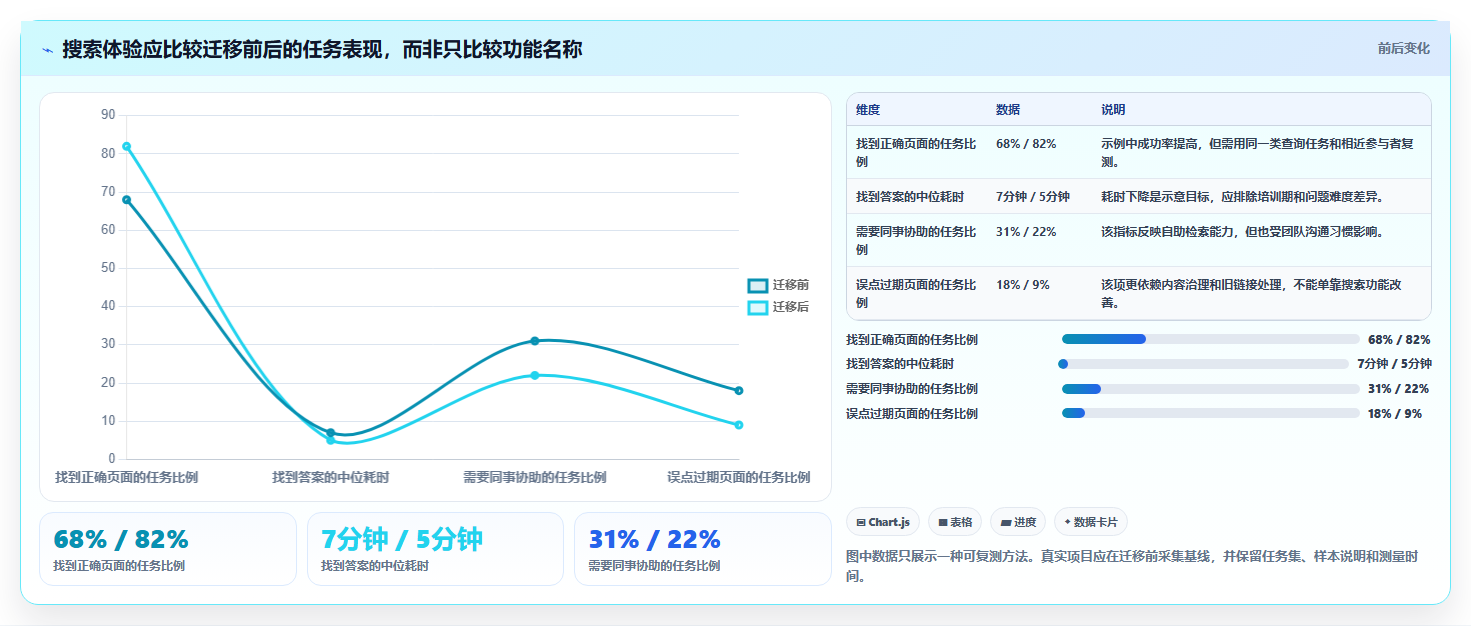
Task: Click the table cell 68% / 82%
Action: (1025, 144)
